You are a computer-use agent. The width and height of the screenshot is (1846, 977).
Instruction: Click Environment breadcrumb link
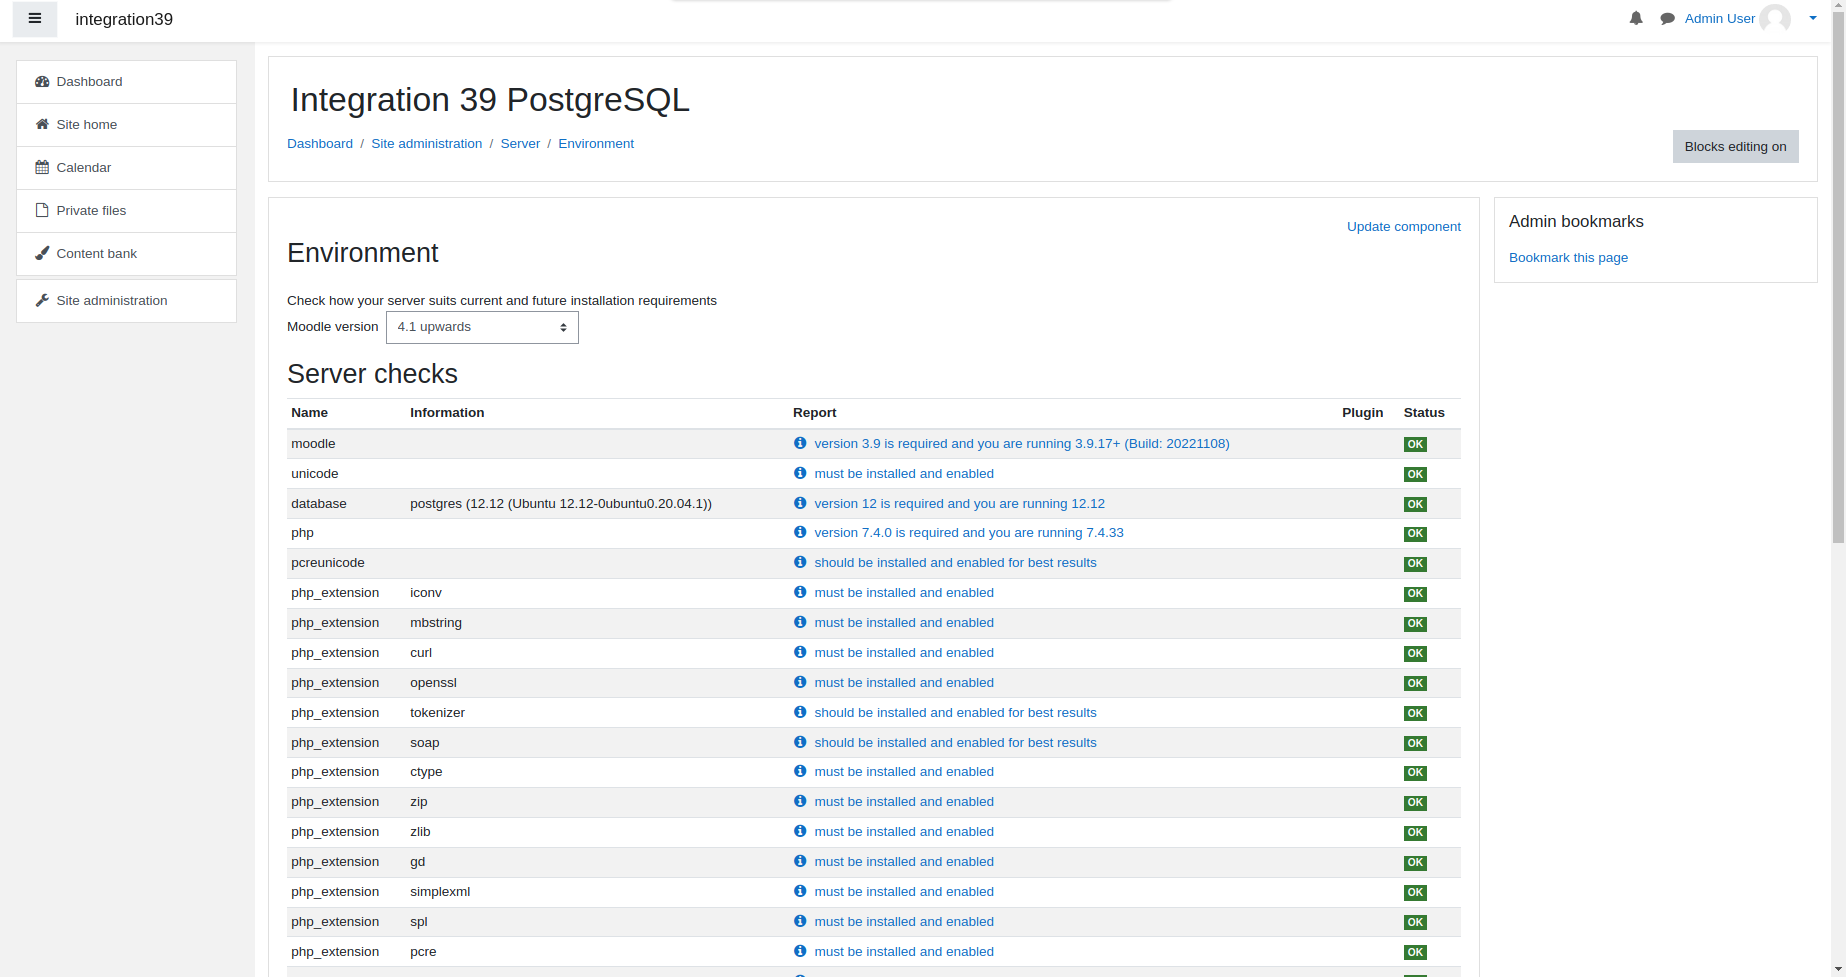tap(596, 144)
